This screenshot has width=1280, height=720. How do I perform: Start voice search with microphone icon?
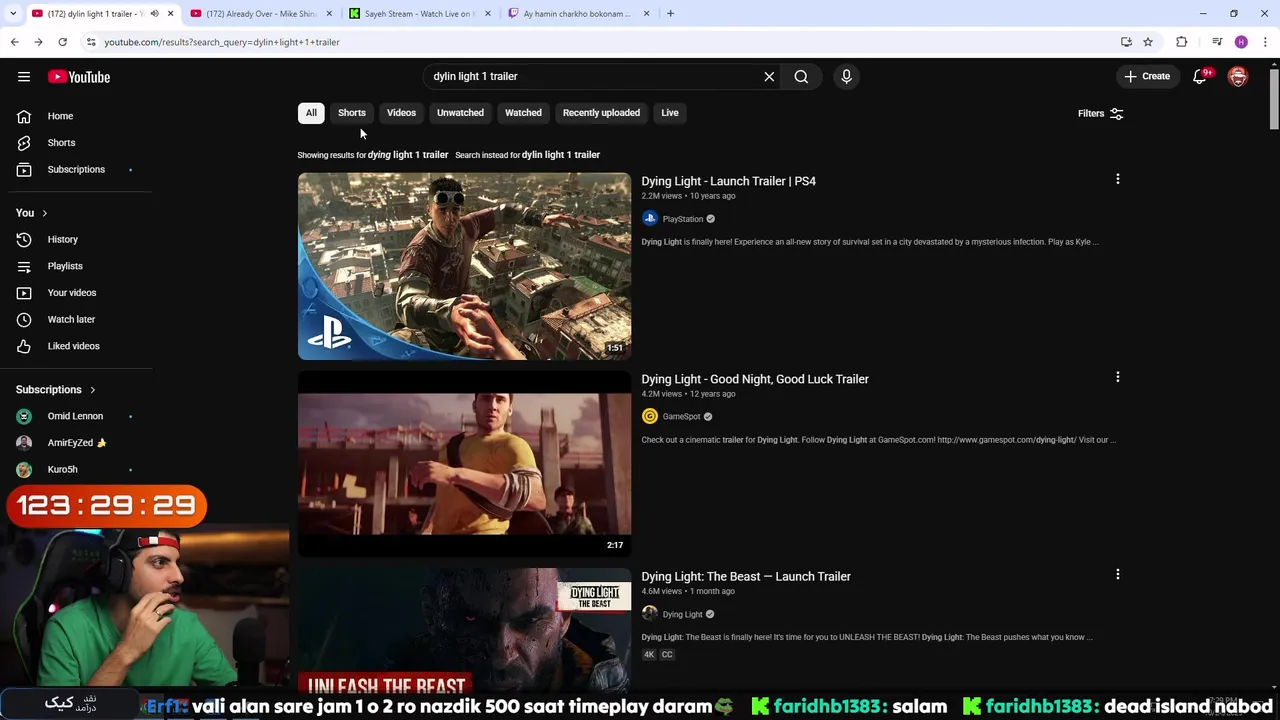(846, 76)
